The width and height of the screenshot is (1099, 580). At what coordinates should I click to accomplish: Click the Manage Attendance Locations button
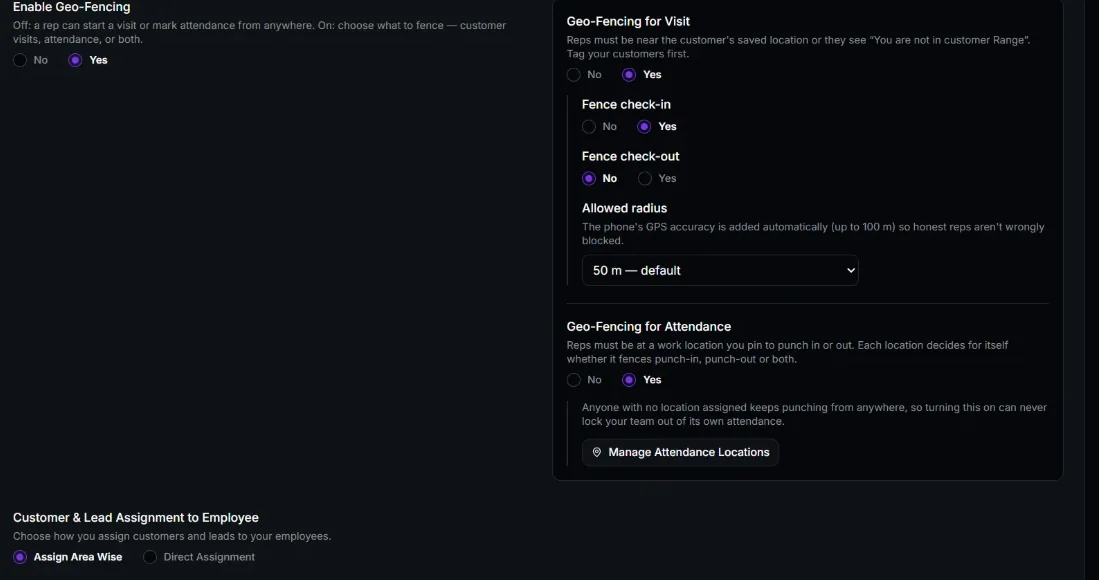pyautogui.click(x=680, y=453)
